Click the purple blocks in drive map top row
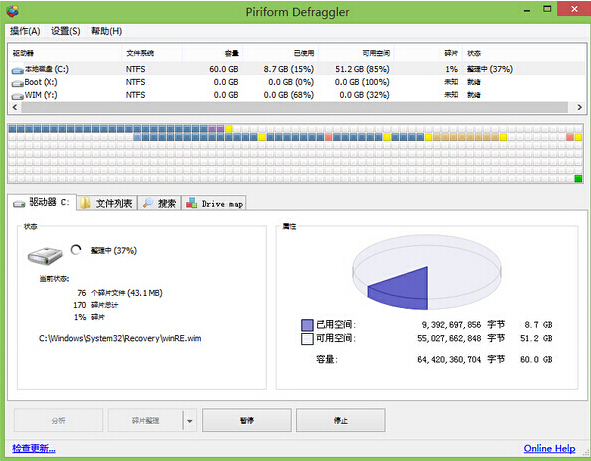This screenshot has width=591, height=461. point(216,129)
